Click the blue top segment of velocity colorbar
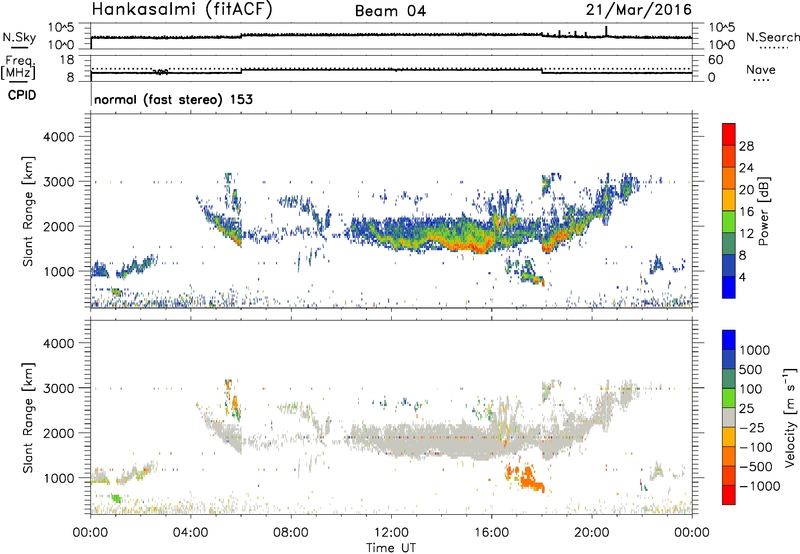Image resolution: width=800 pixels, height=554 pixels. [x=729, y=340]
